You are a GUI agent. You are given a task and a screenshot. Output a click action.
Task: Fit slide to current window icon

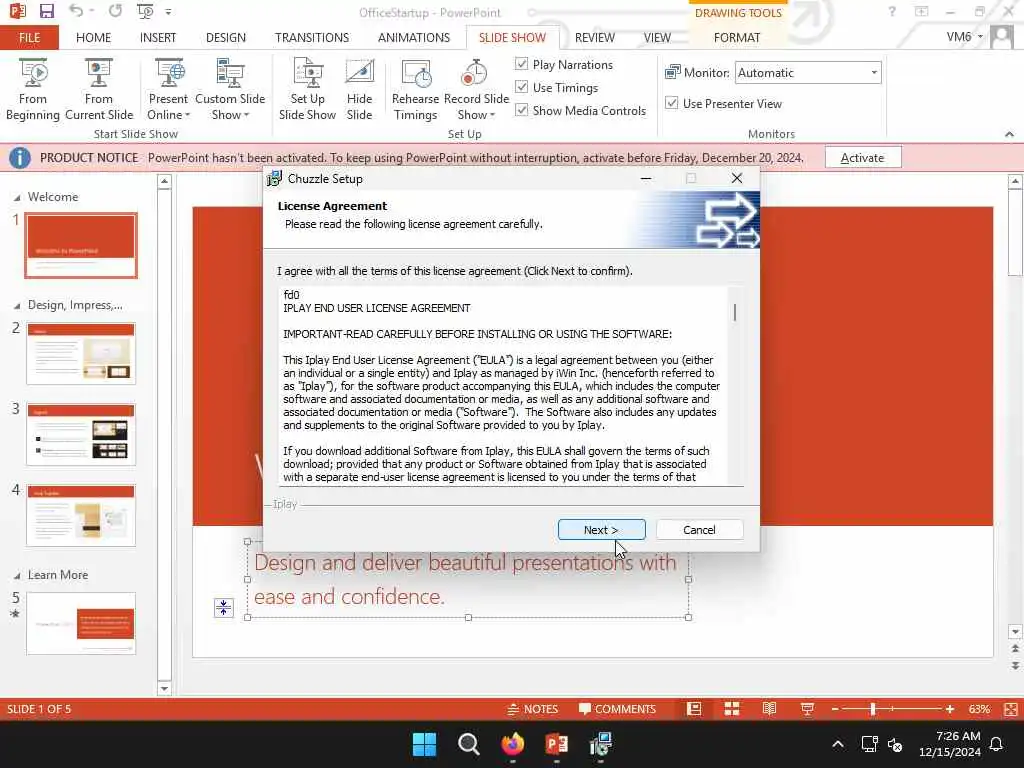tap(1011, 709)
